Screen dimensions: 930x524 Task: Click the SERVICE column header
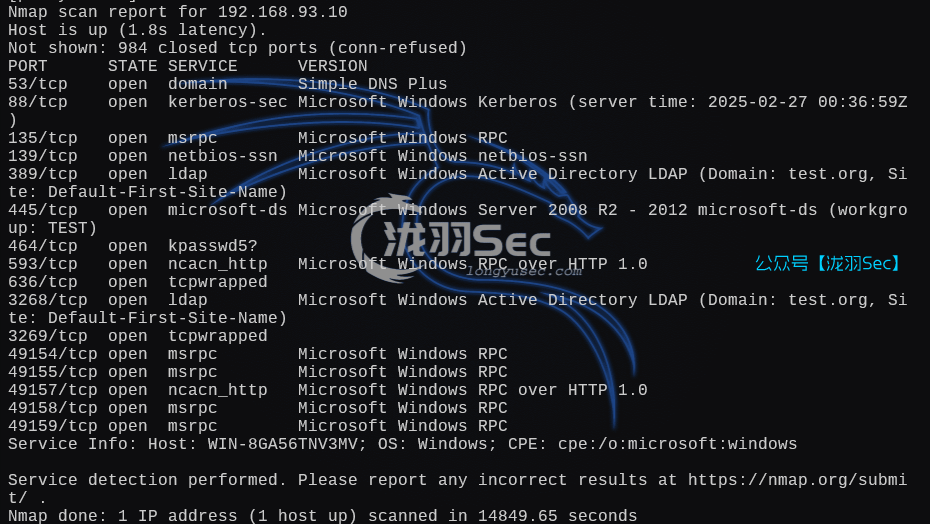[202, 66]
